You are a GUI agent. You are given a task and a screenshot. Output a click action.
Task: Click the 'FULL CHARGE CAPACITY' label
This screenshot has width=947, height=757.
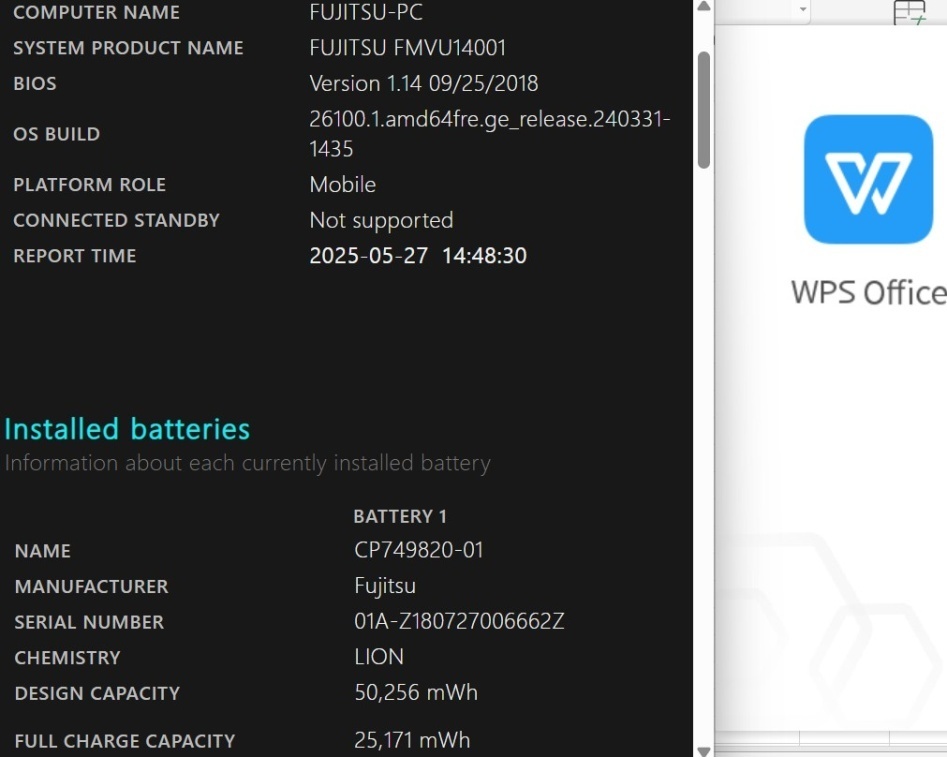[124, 741]
